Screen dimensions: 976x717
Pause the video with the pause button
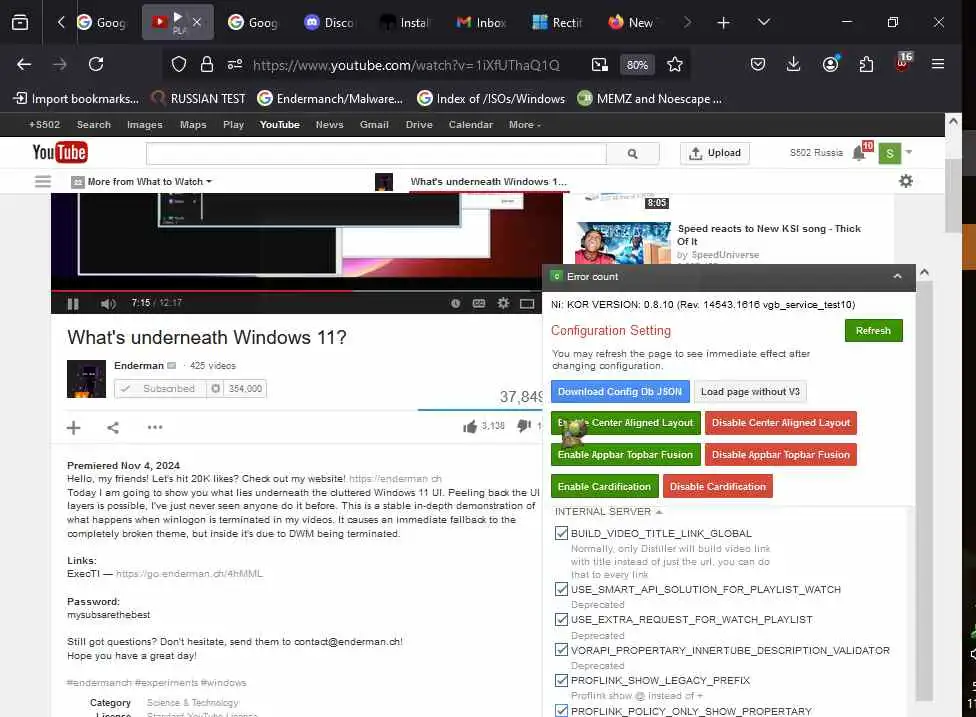coord(73,304)
